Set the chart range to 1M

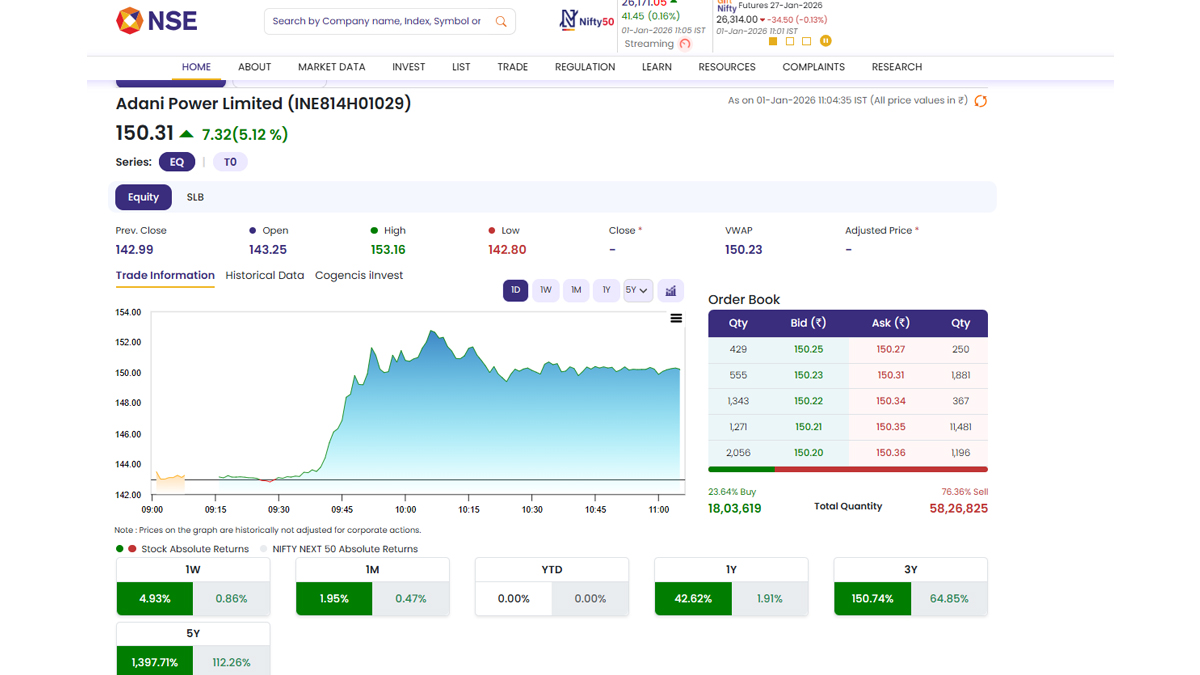click(x=576, y=290)
